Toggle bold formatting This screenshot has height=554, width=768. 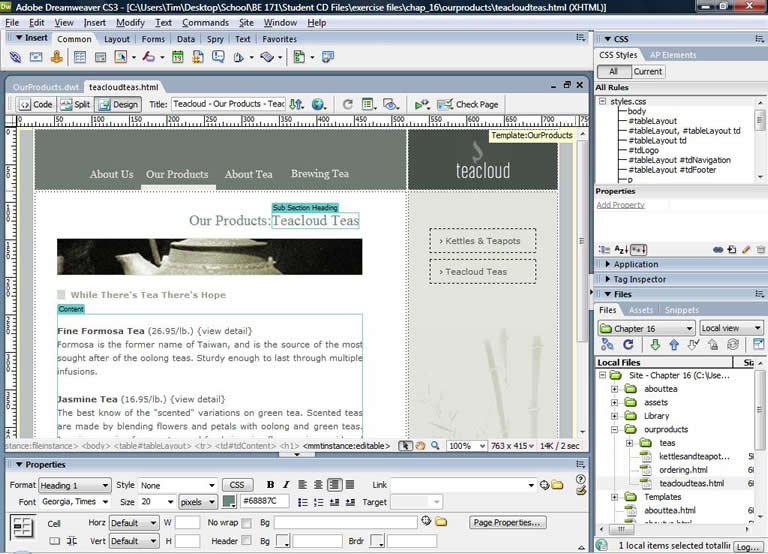(x=270, y=484)
